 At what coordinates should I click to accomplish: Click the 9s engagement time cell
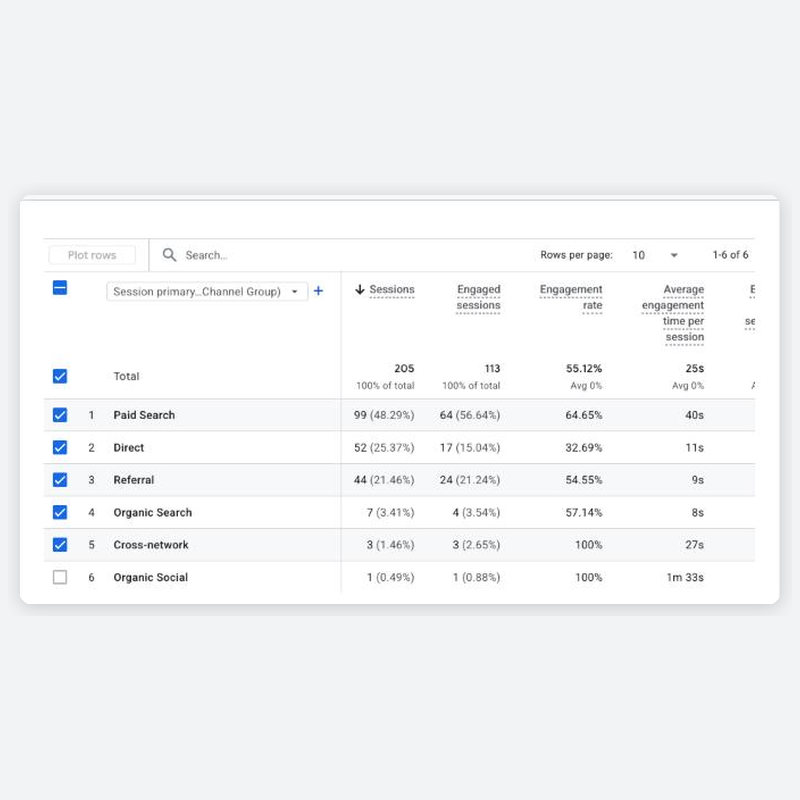tap(697, 480)
